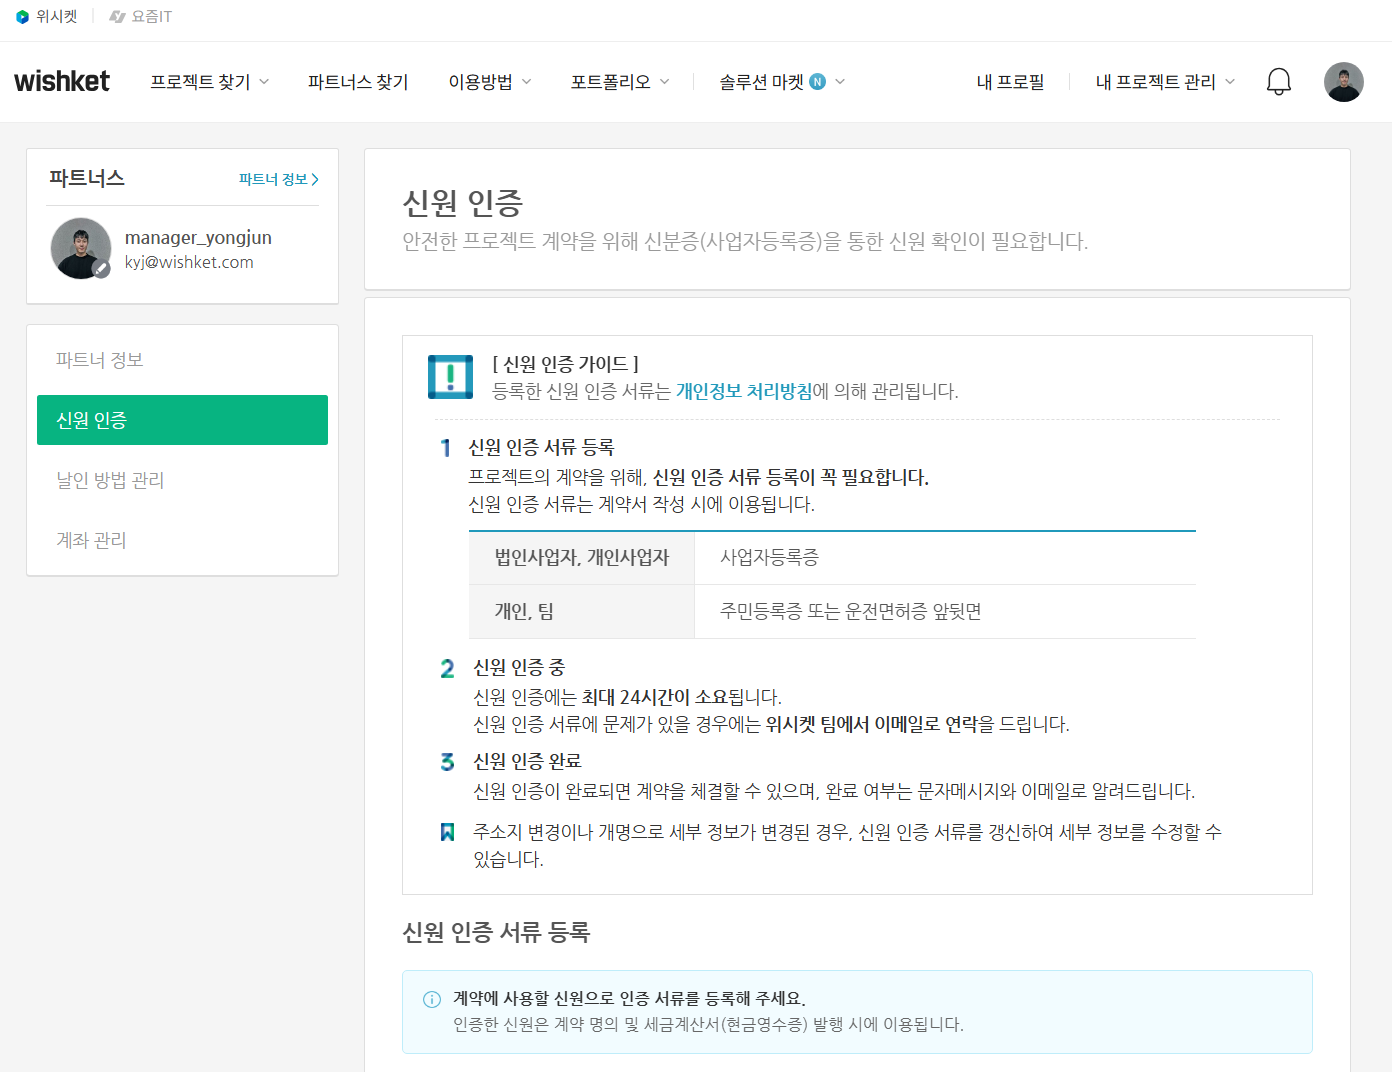Open the 포트폴리오 dropdown
Image resolution: width=1392 pixels, height=1072 pixels.
[619, 82]
